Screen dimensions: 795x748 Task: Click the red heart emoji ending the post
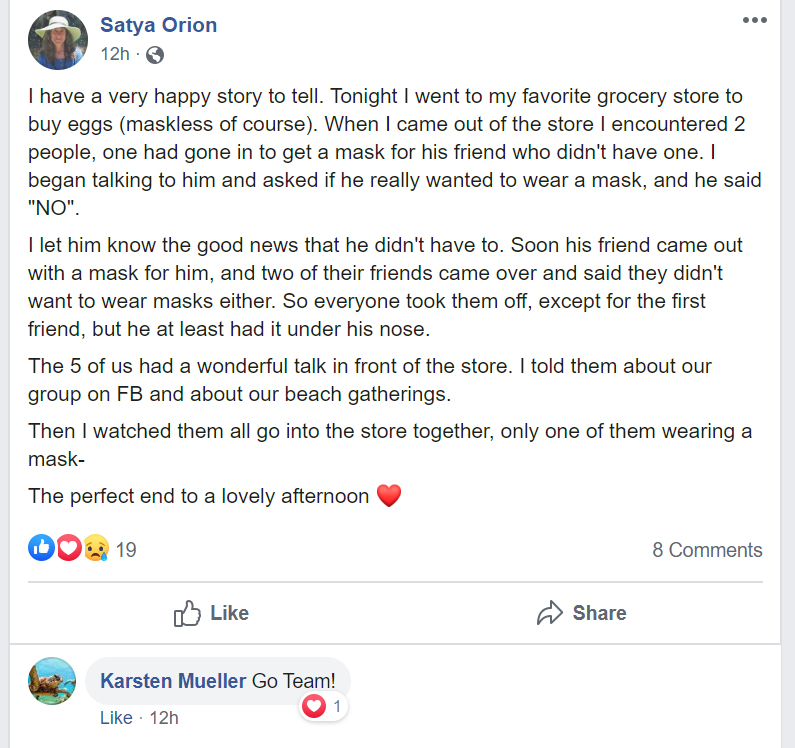[x=389, y=495]
